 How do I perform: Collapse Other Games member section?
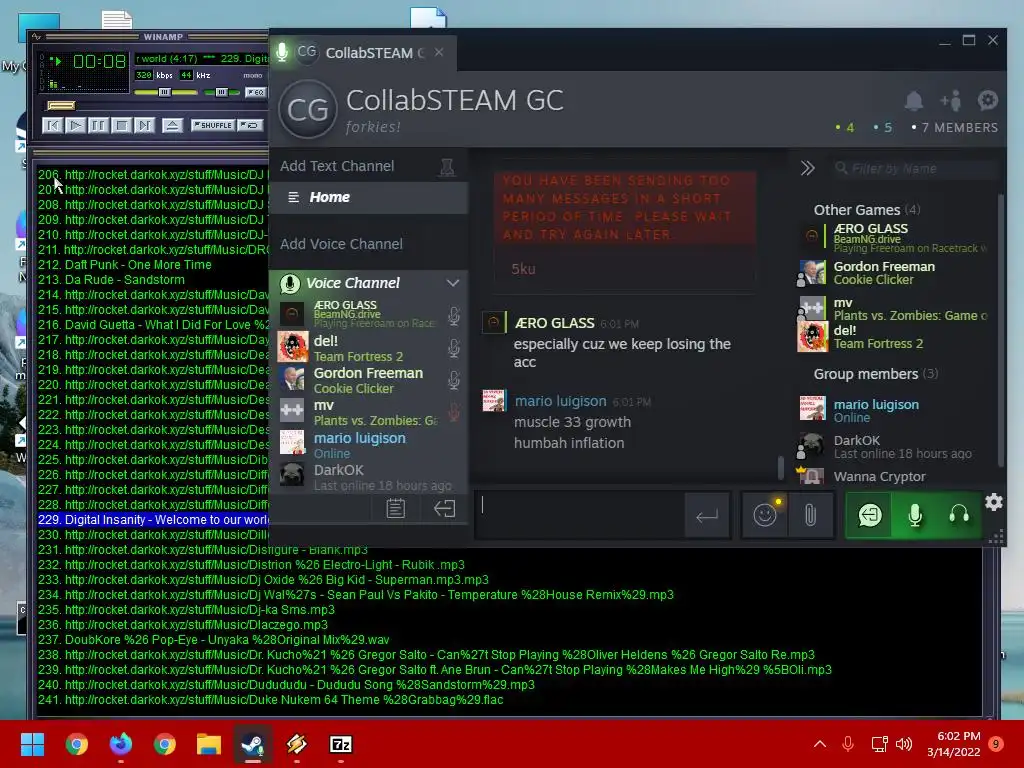tap(867, 210)
